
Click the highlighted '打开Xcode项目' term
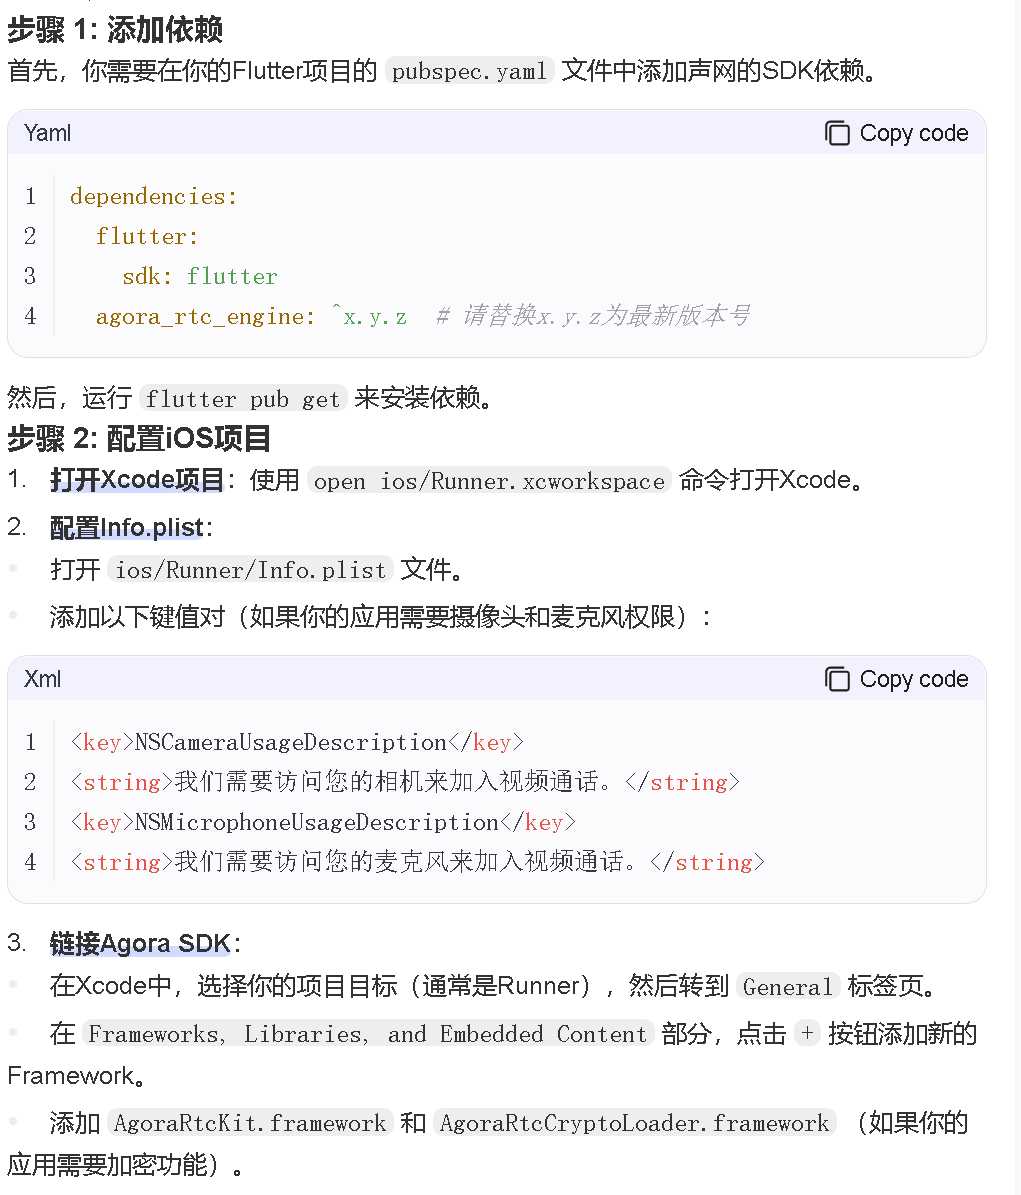(x=136, y=480)
